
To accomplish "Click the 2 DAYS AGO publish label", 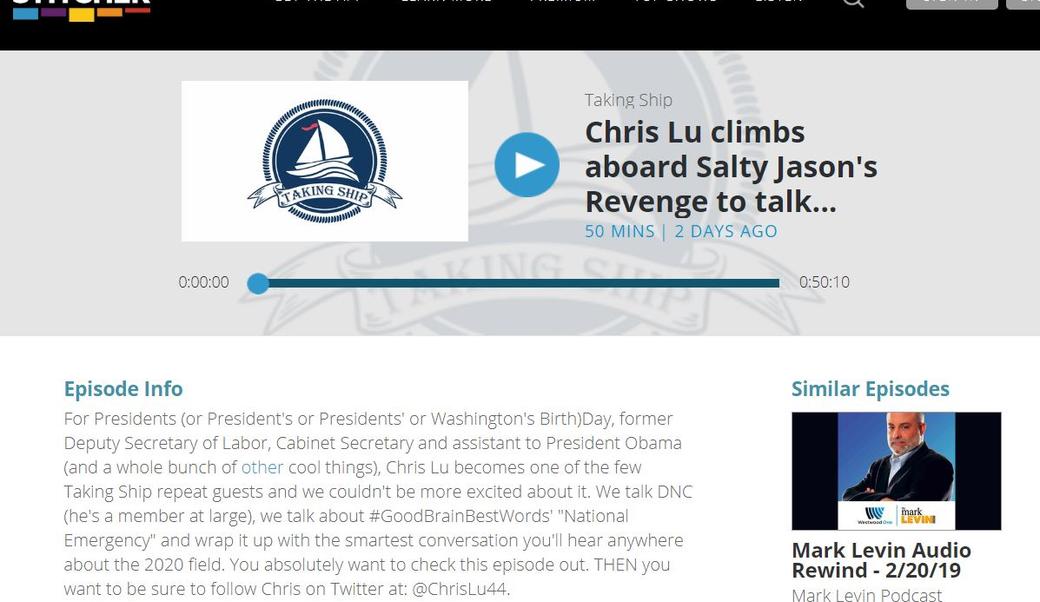I will coord(726,231).
